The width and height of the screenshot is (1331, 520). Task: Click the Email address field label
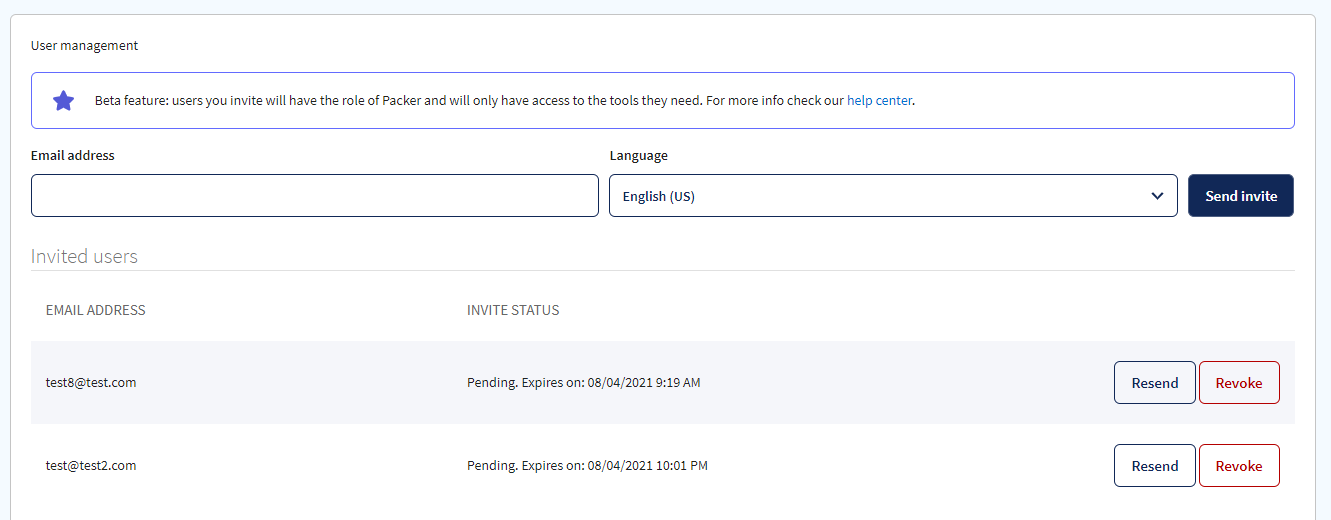click(73, 155)
